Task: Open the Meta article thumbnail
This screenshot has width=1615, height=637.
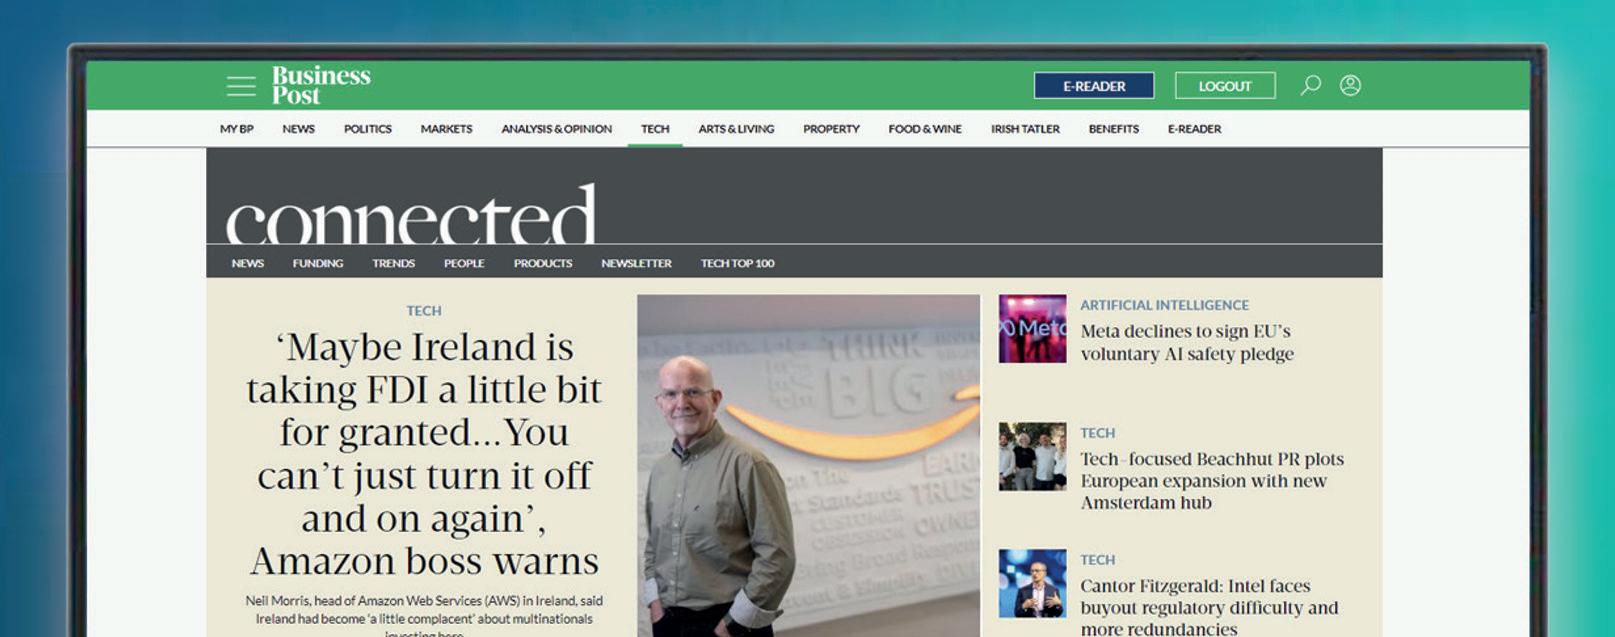Action: coord(1032,329)
